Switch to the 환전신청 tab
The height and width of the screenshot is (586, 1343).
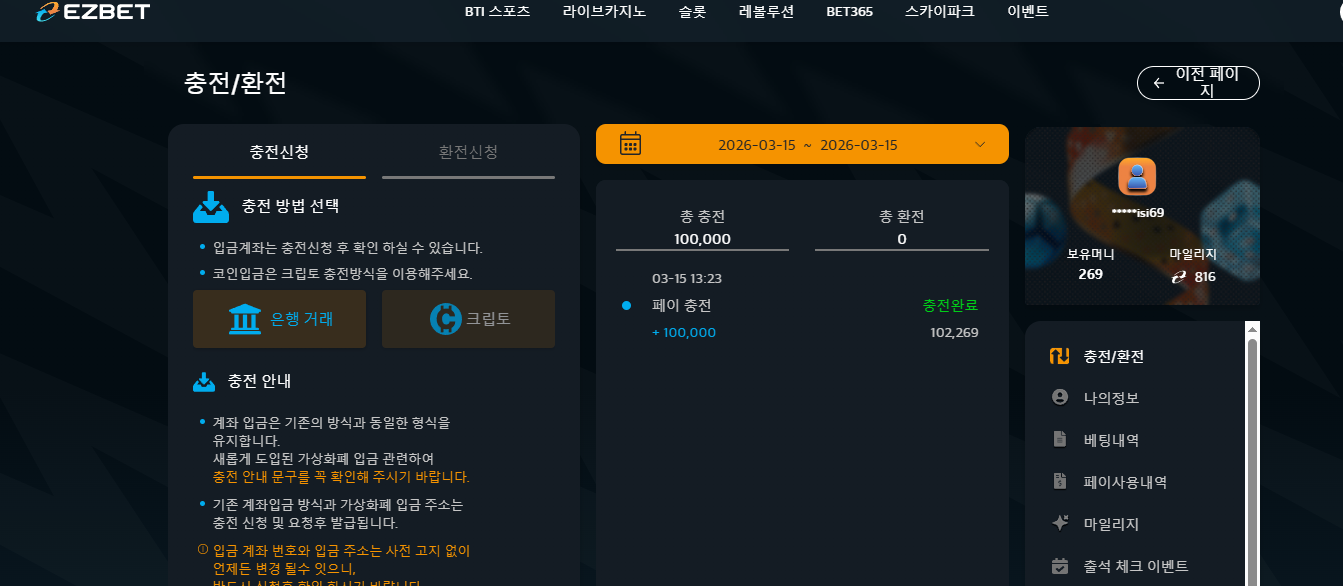tap(468, 152)
